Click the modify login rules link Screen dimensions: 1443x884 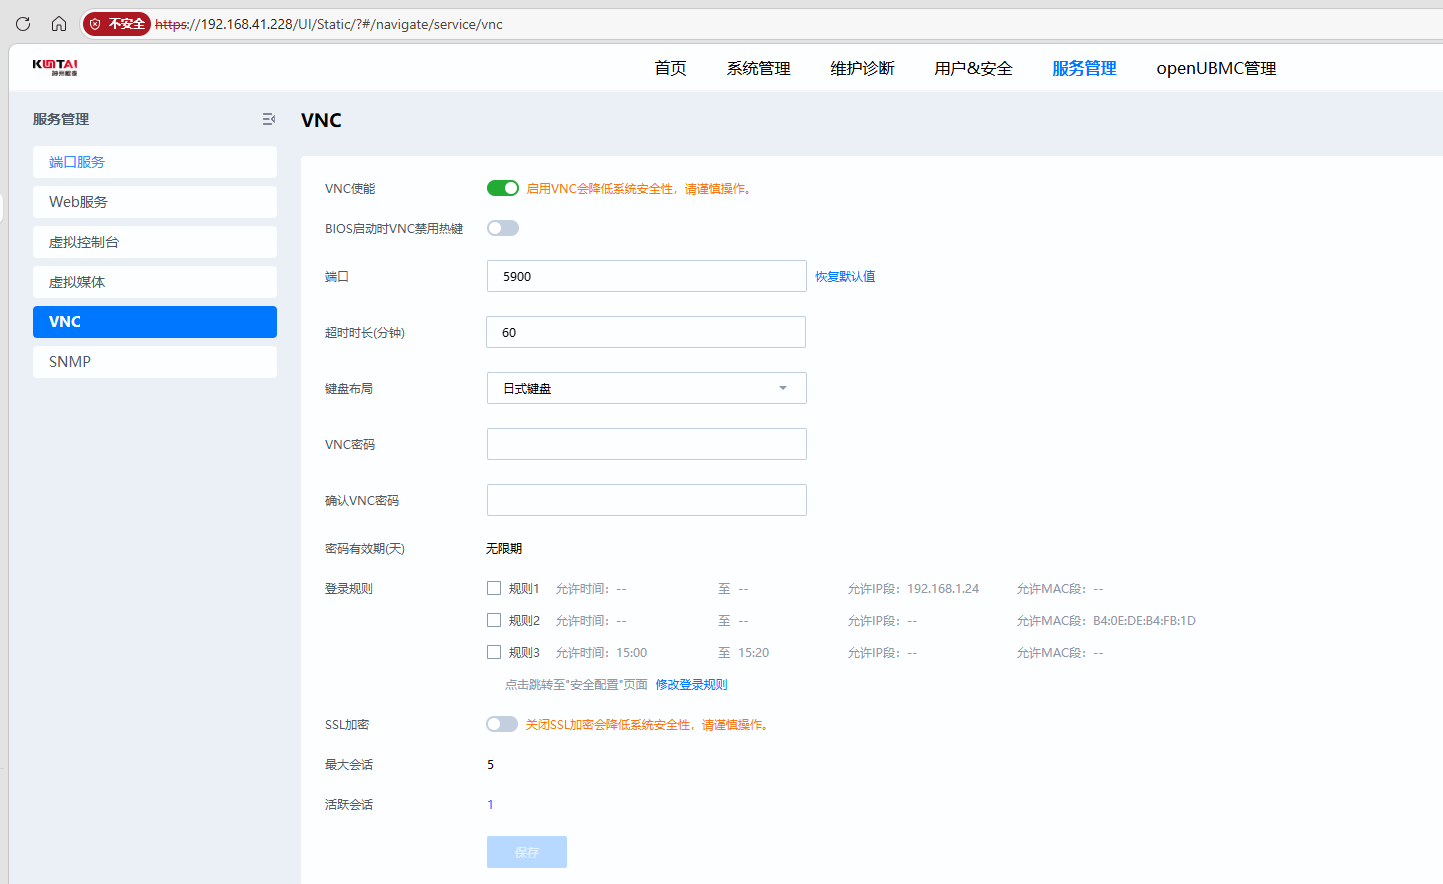(x=691, y=685)
